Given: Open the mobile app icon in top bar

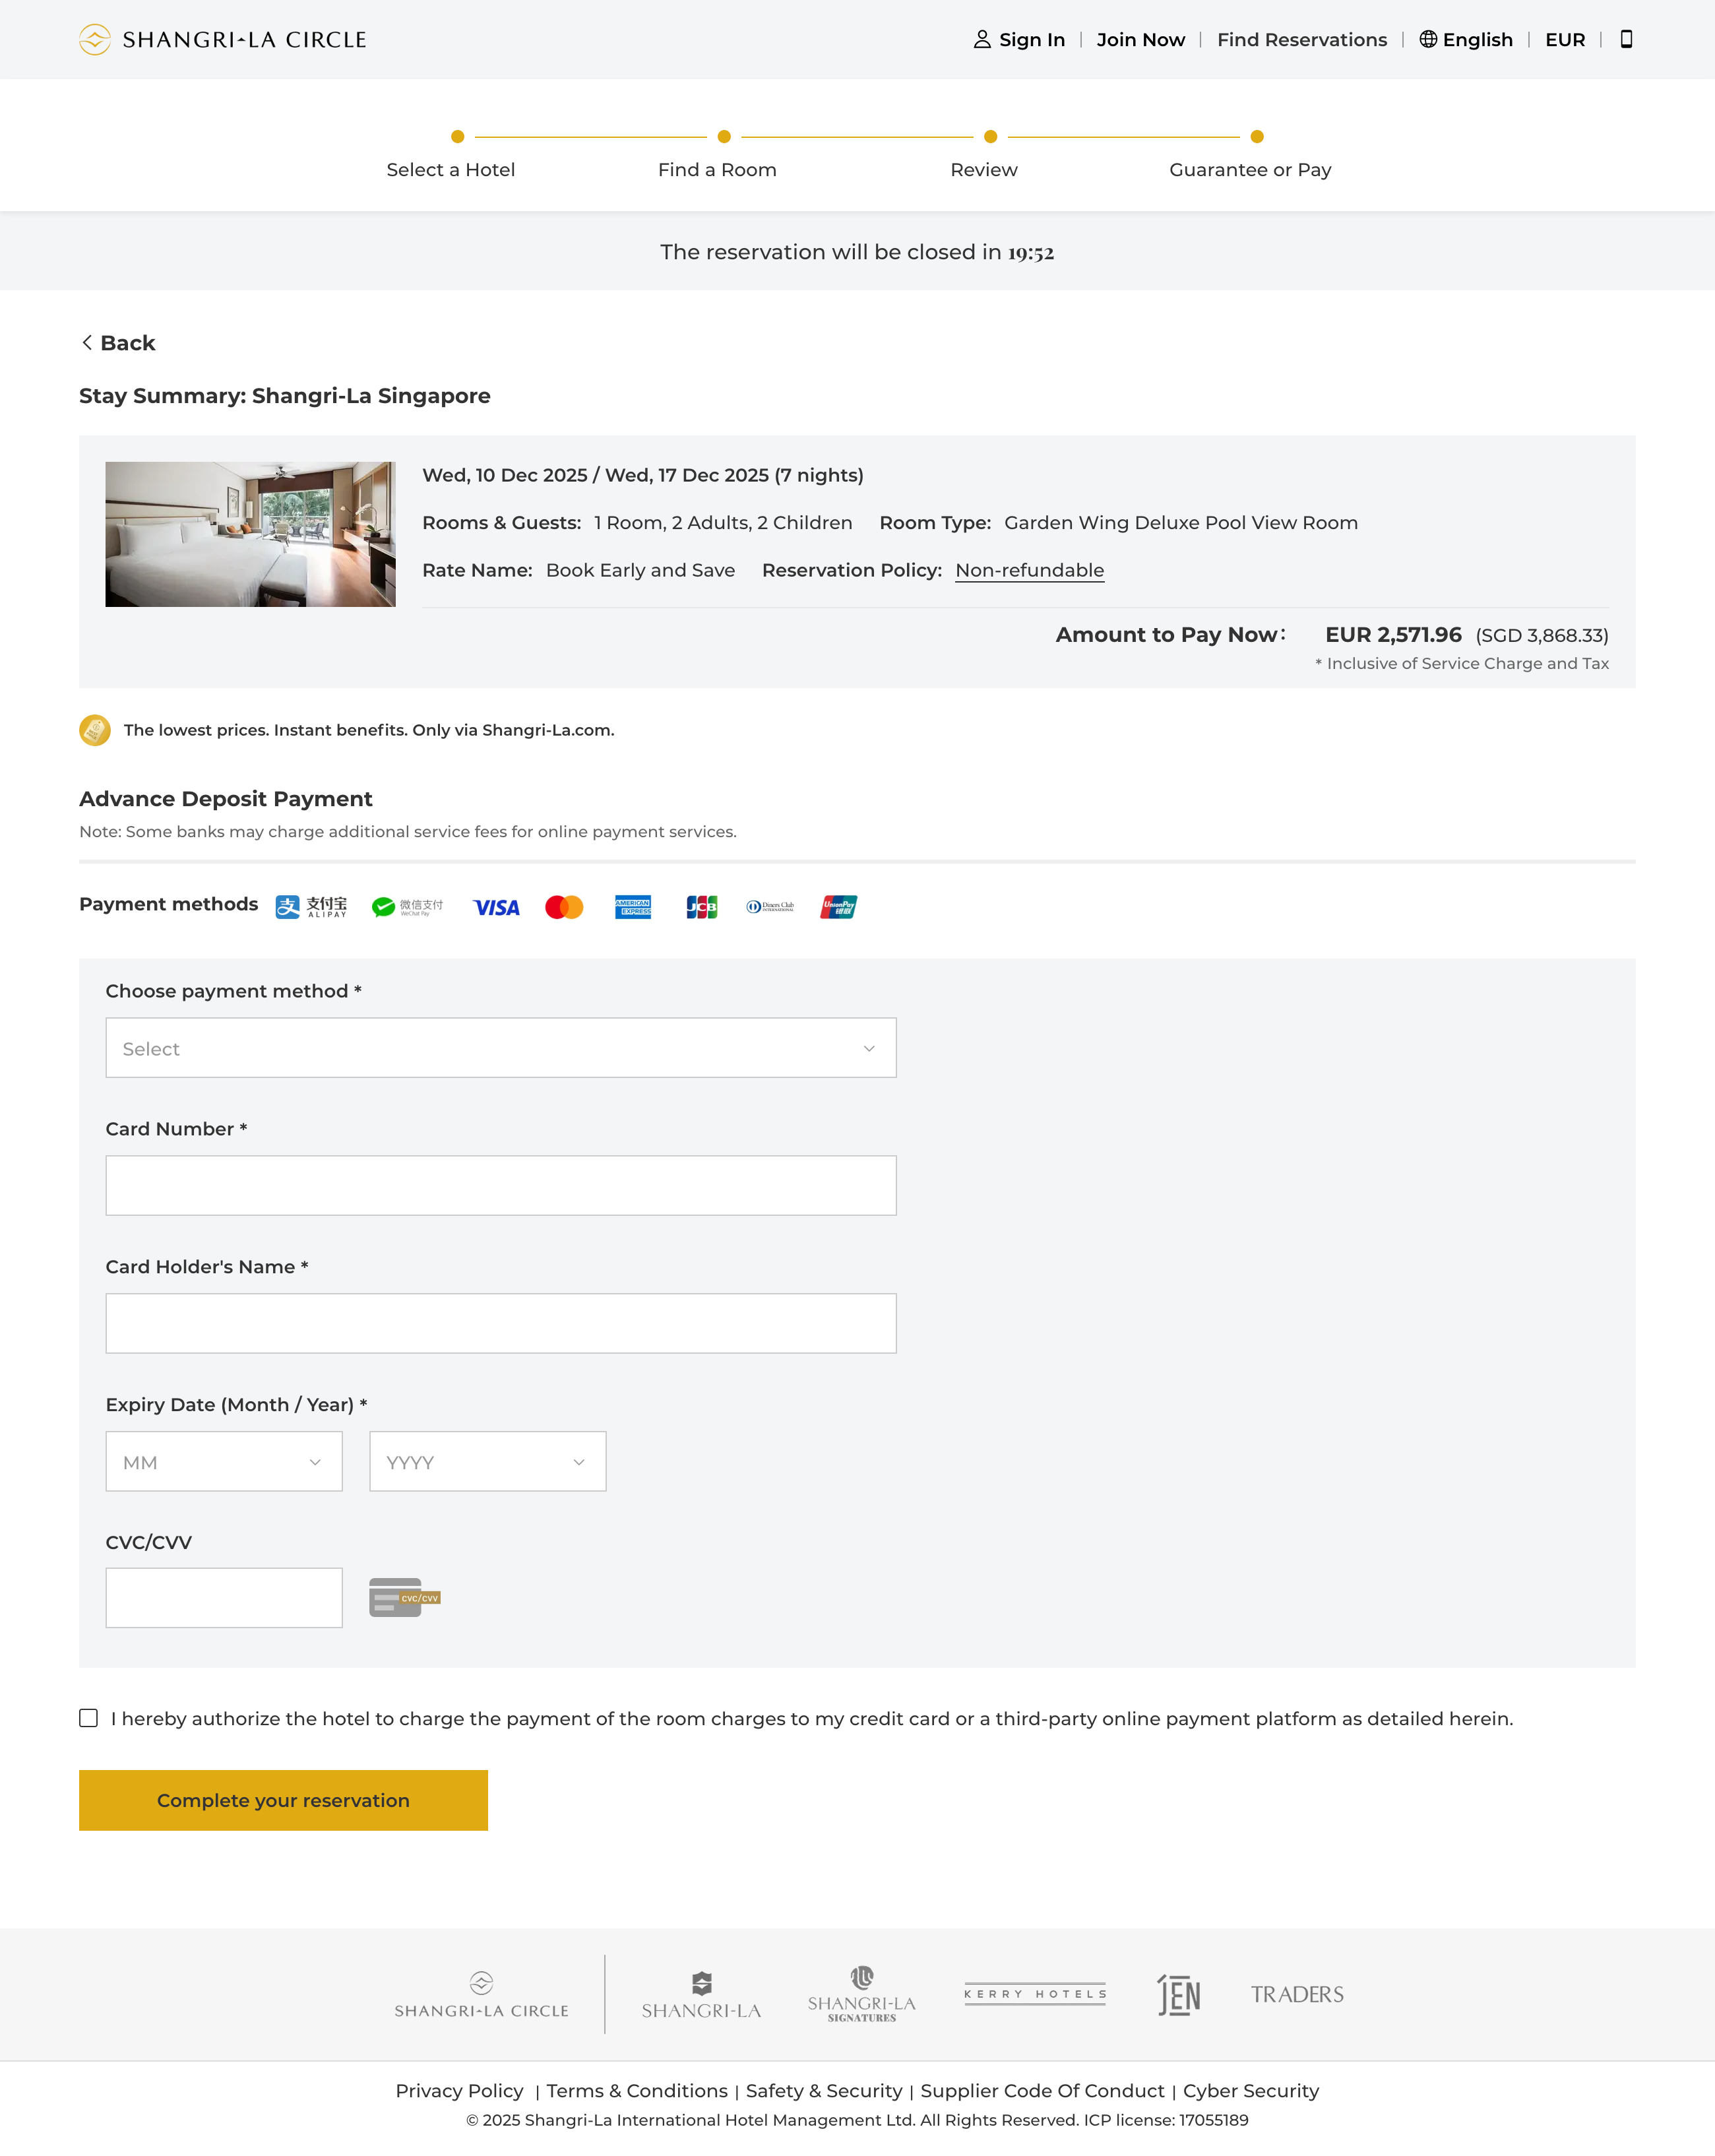Looking at the screenshot, I should pos(1626,39).
